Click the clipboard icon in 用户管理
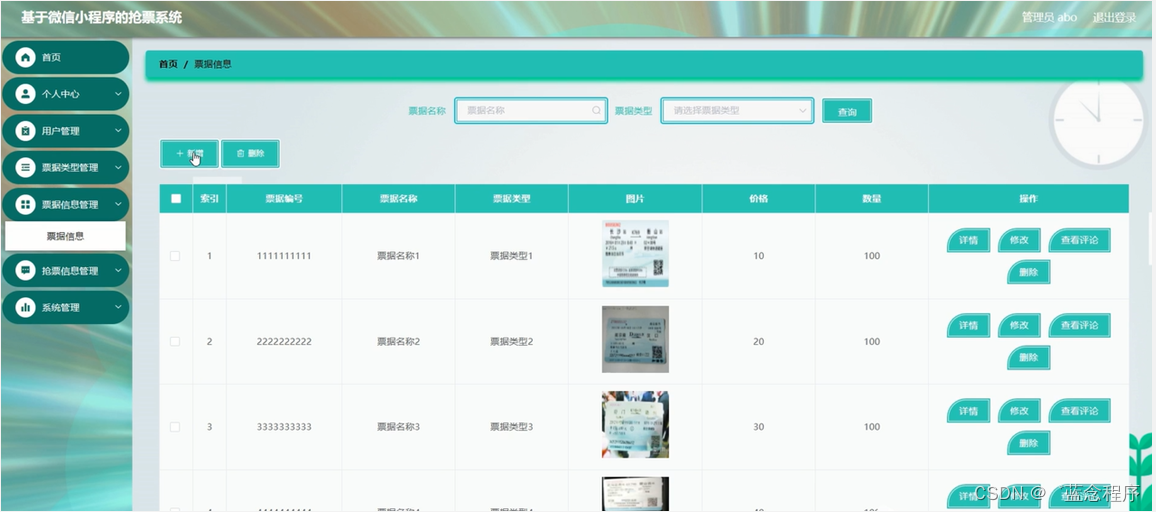 [x=26, y=131]
